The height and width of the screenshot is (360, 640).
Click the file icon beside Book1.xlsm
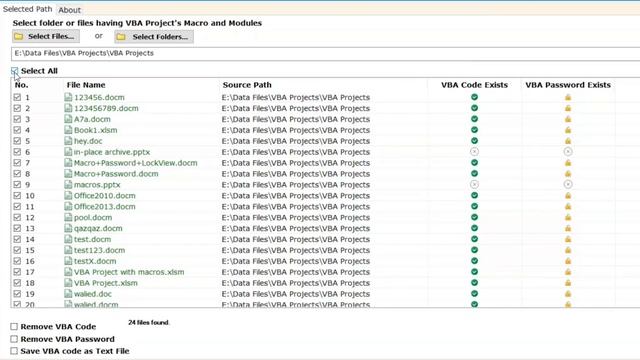tap(68, 130)
